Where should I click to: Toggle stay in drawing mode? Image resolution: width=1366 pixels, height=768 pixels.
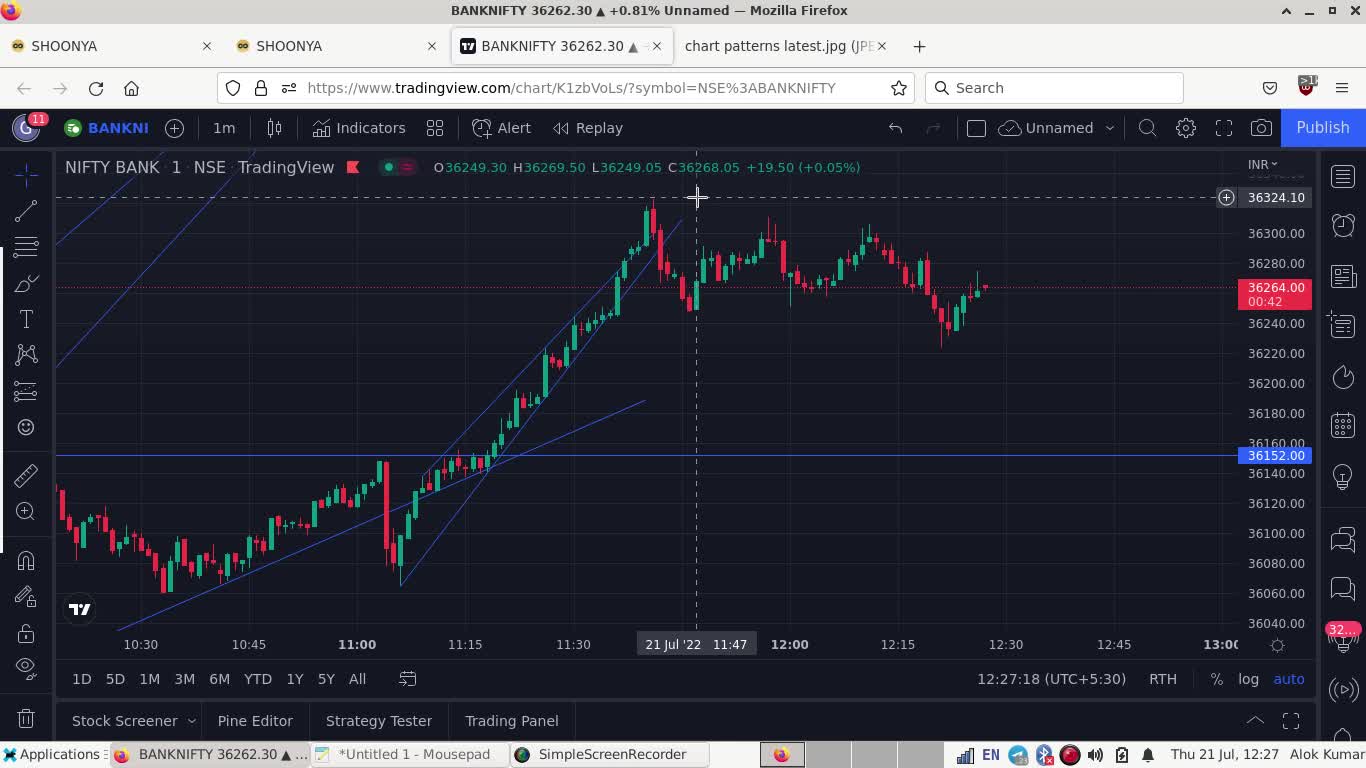coord(26,597)
